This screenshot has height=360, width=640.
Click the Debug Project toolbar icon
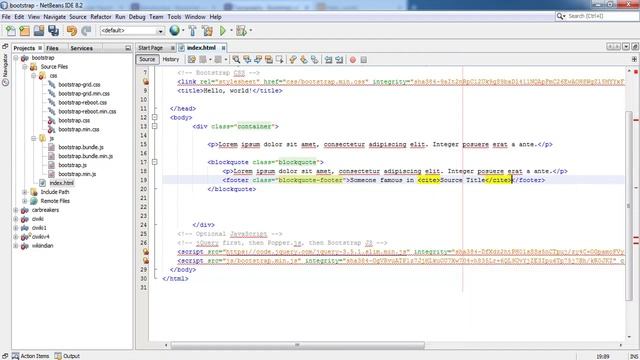click(241, 31)
